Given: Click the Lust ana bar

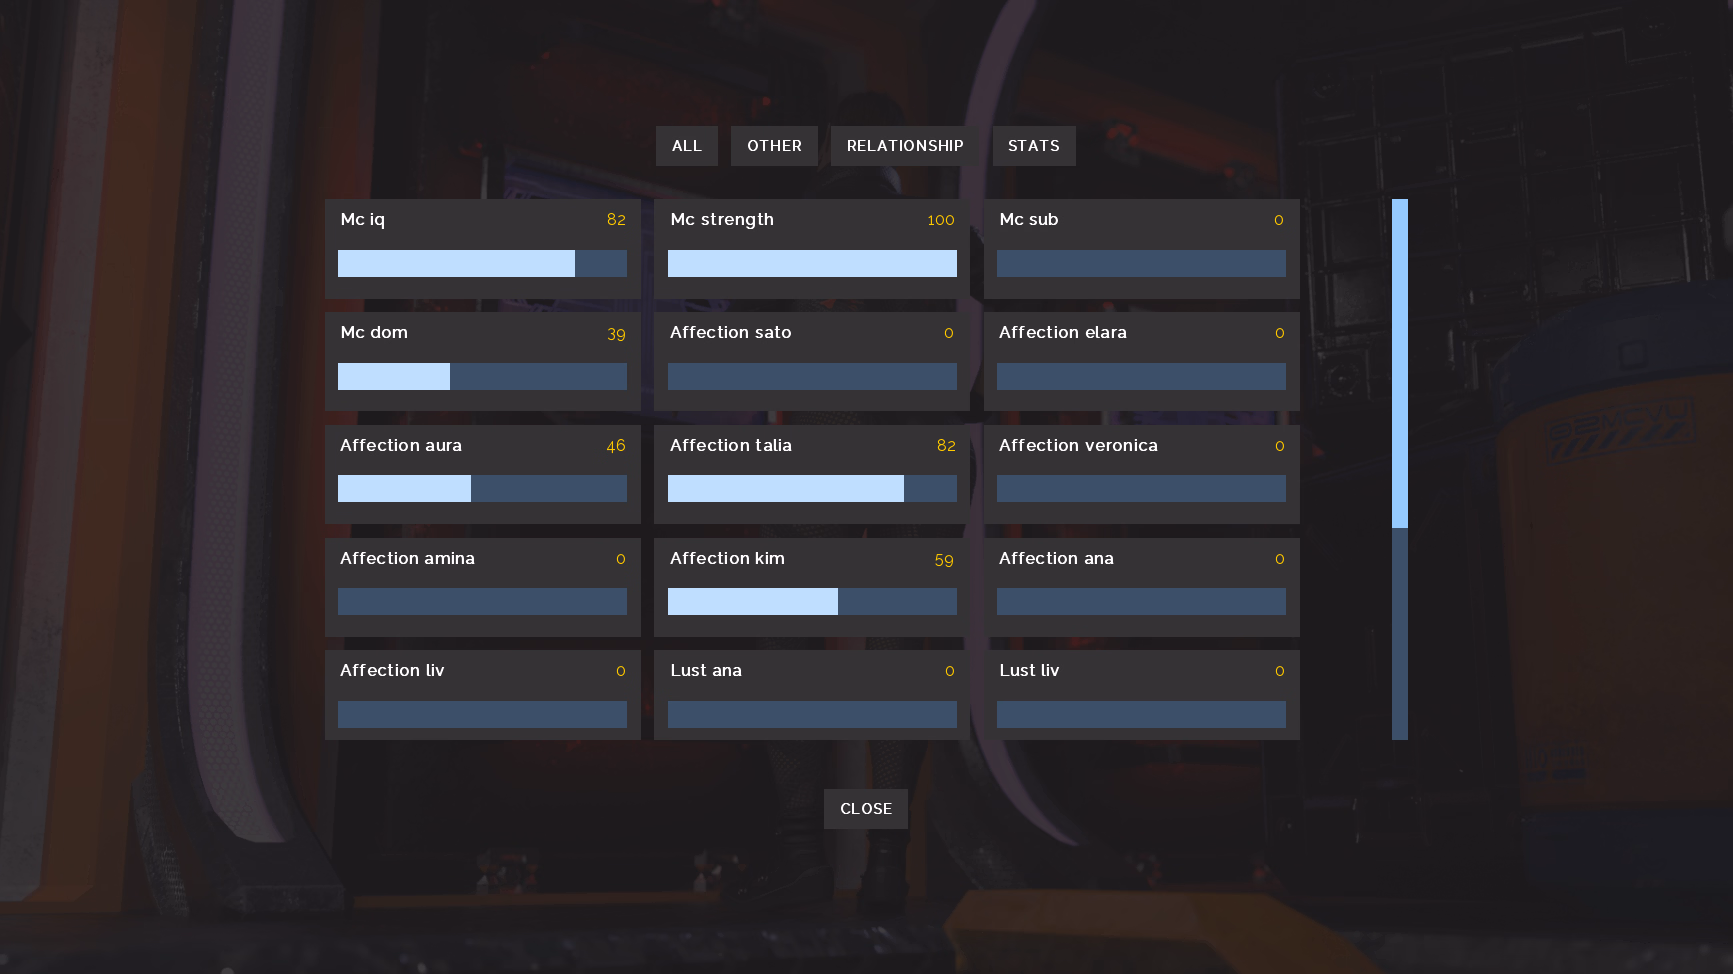Looking at the screenshot, I should 811,715.
